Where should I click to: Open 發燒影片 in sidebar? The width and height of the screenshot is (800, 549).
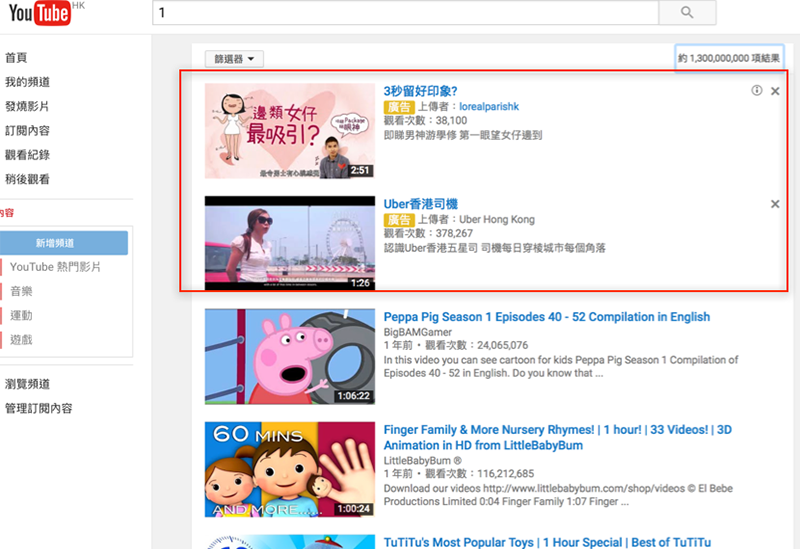point(28,106)
